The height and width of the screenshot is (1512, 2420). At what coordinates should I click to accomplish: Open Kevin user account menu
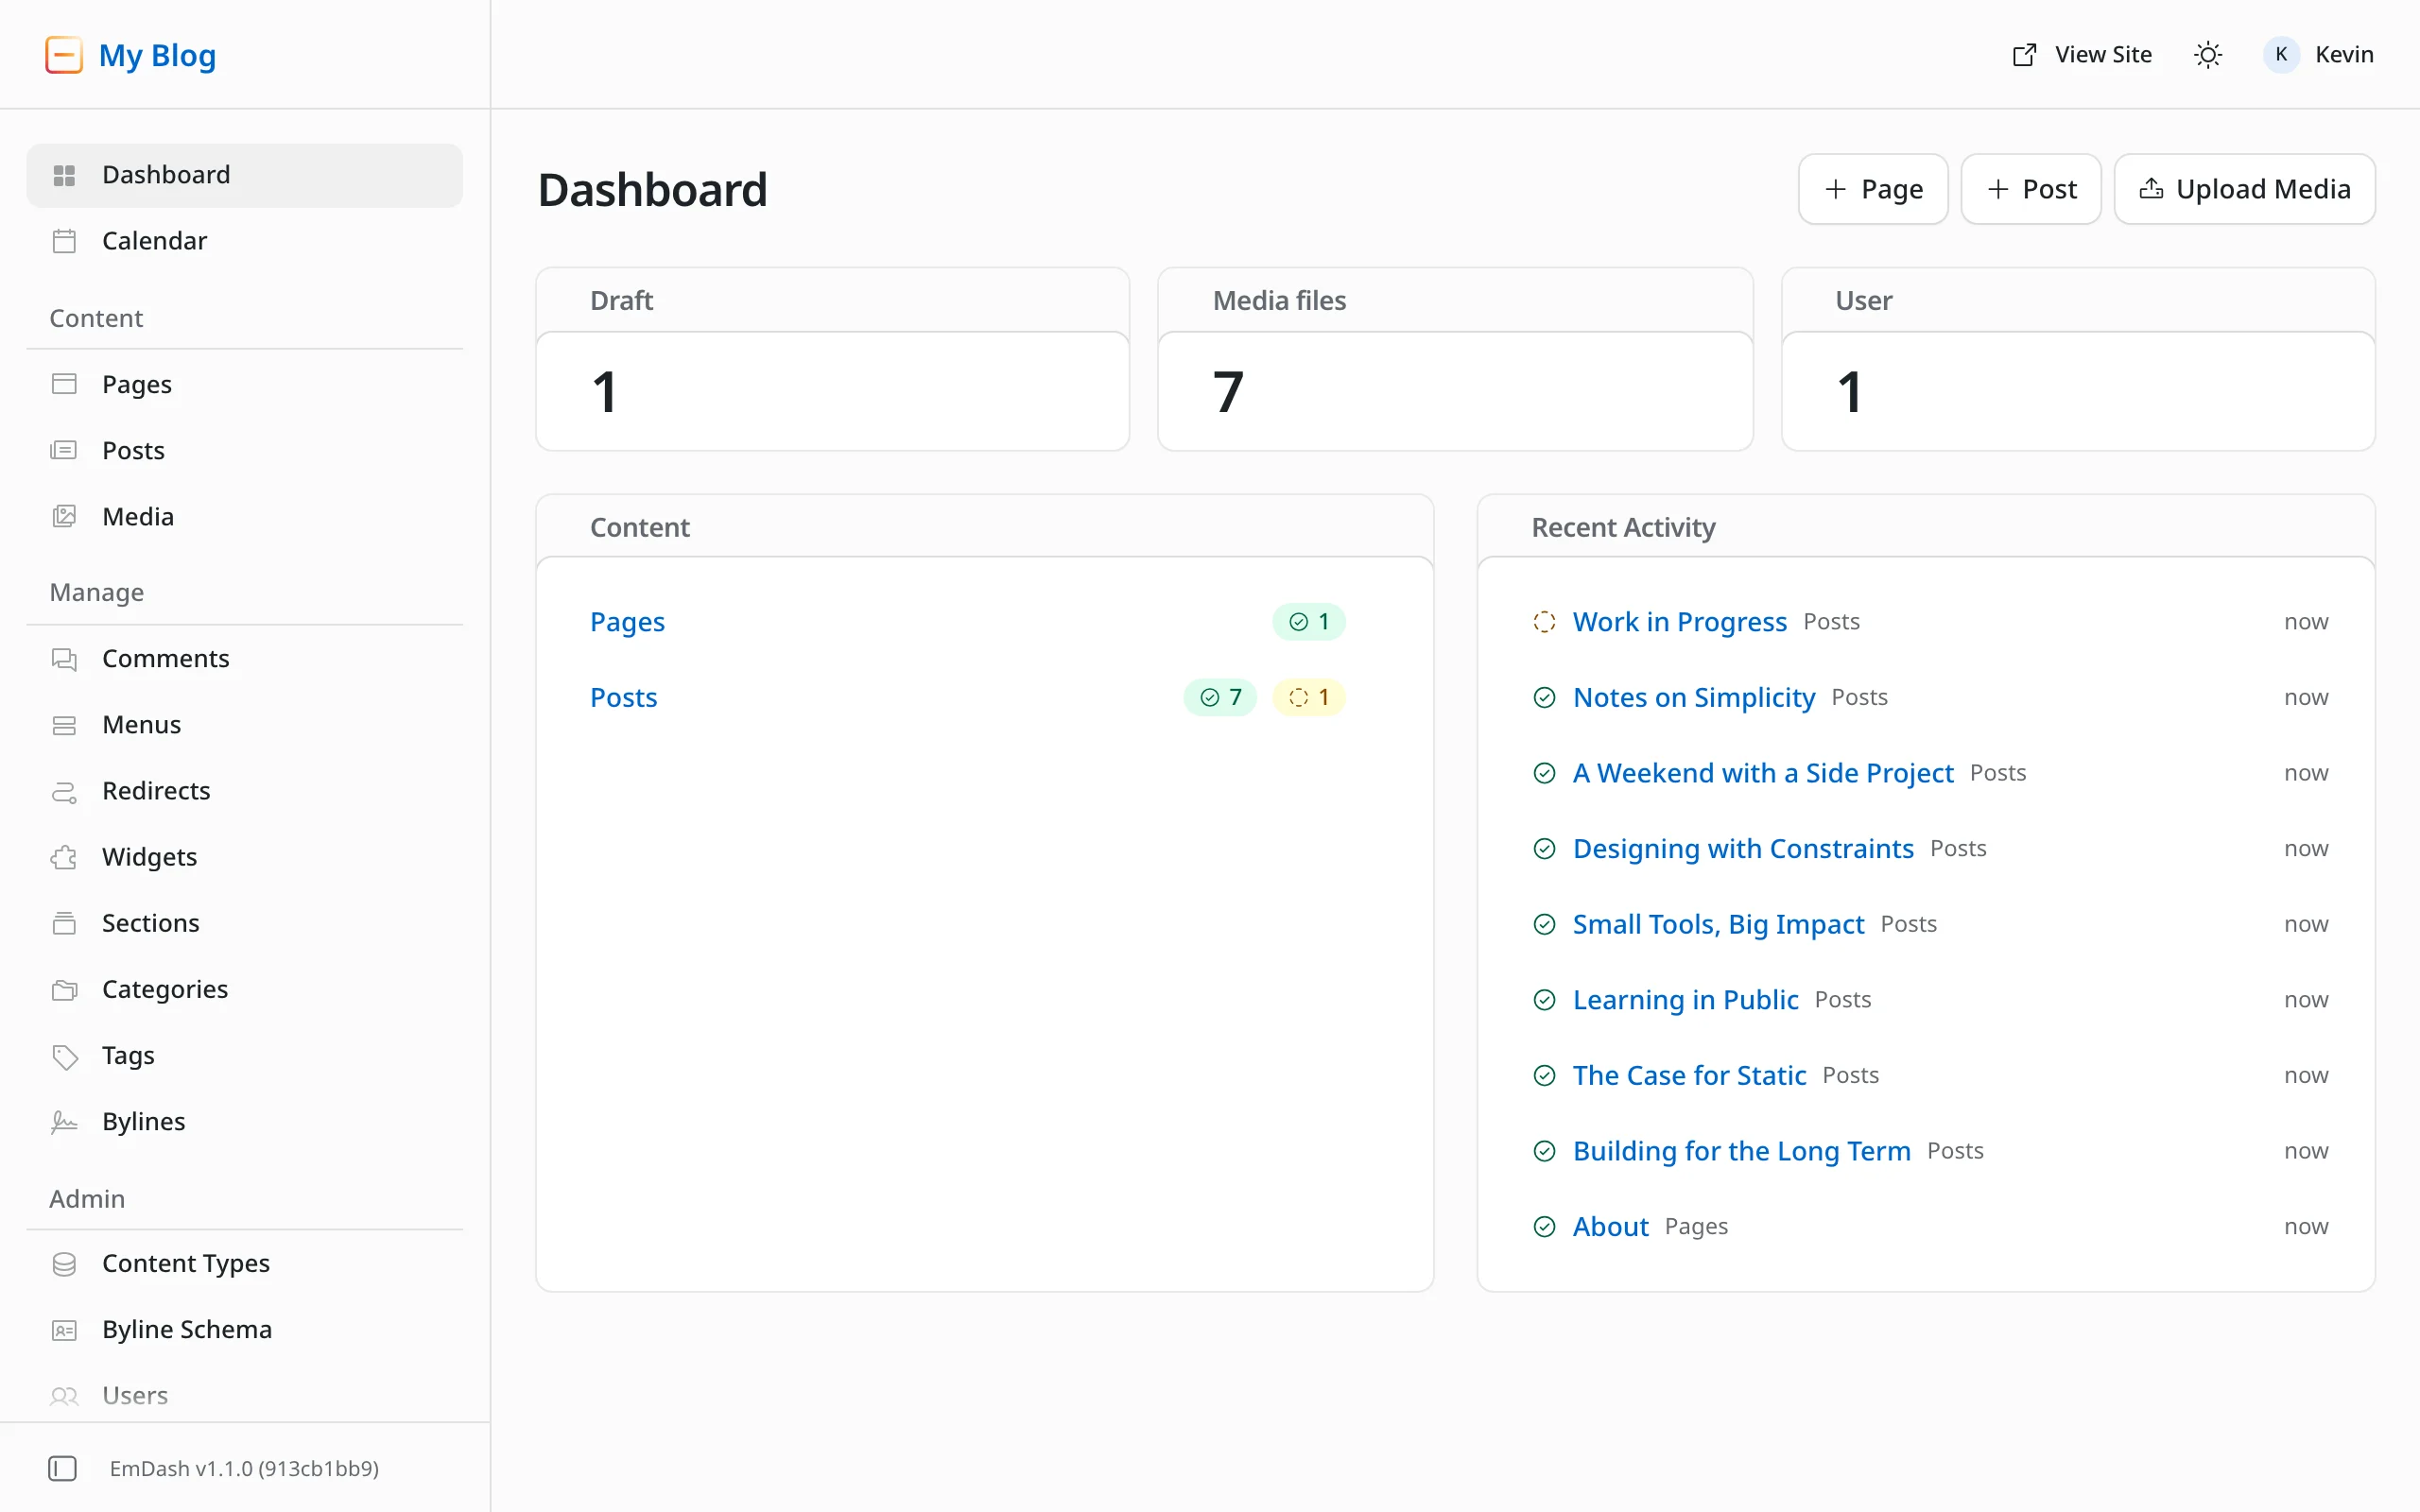(2318, 55)
